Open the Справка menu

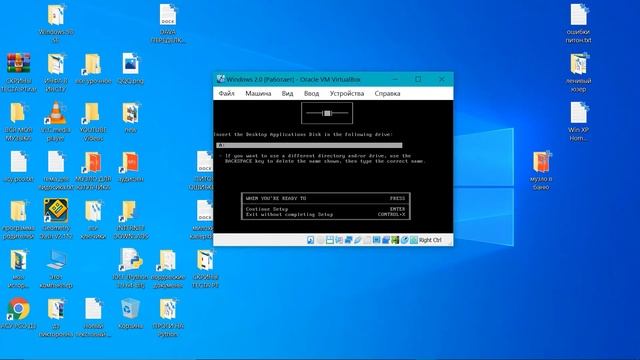387,93
